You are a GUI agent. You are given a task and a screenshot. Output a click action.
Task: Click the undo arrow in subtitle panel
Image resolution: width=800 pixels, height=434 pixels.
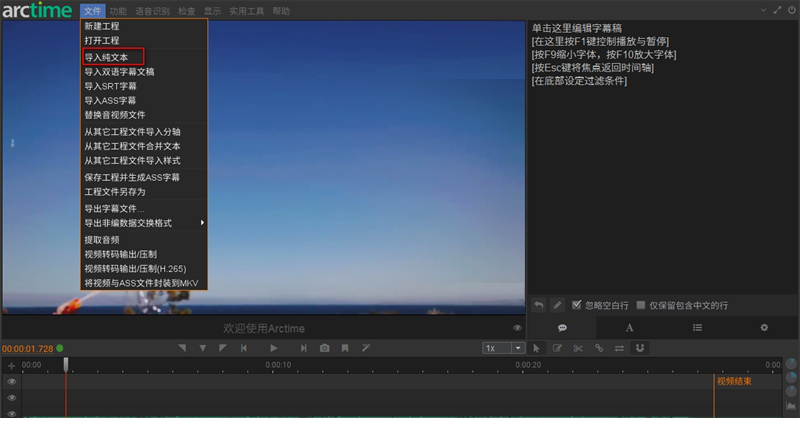539,305
